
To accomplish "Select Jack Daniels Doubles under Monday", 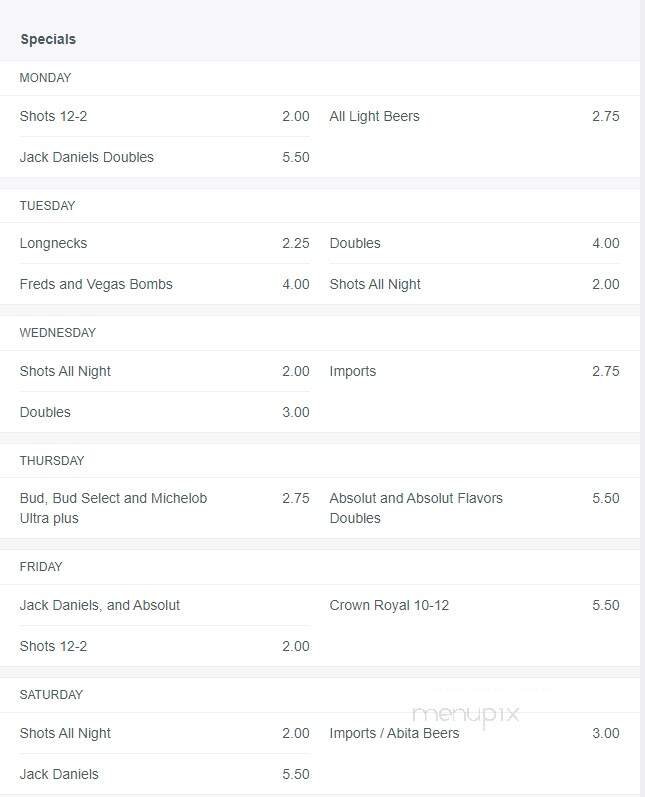I will pos(87,157).
